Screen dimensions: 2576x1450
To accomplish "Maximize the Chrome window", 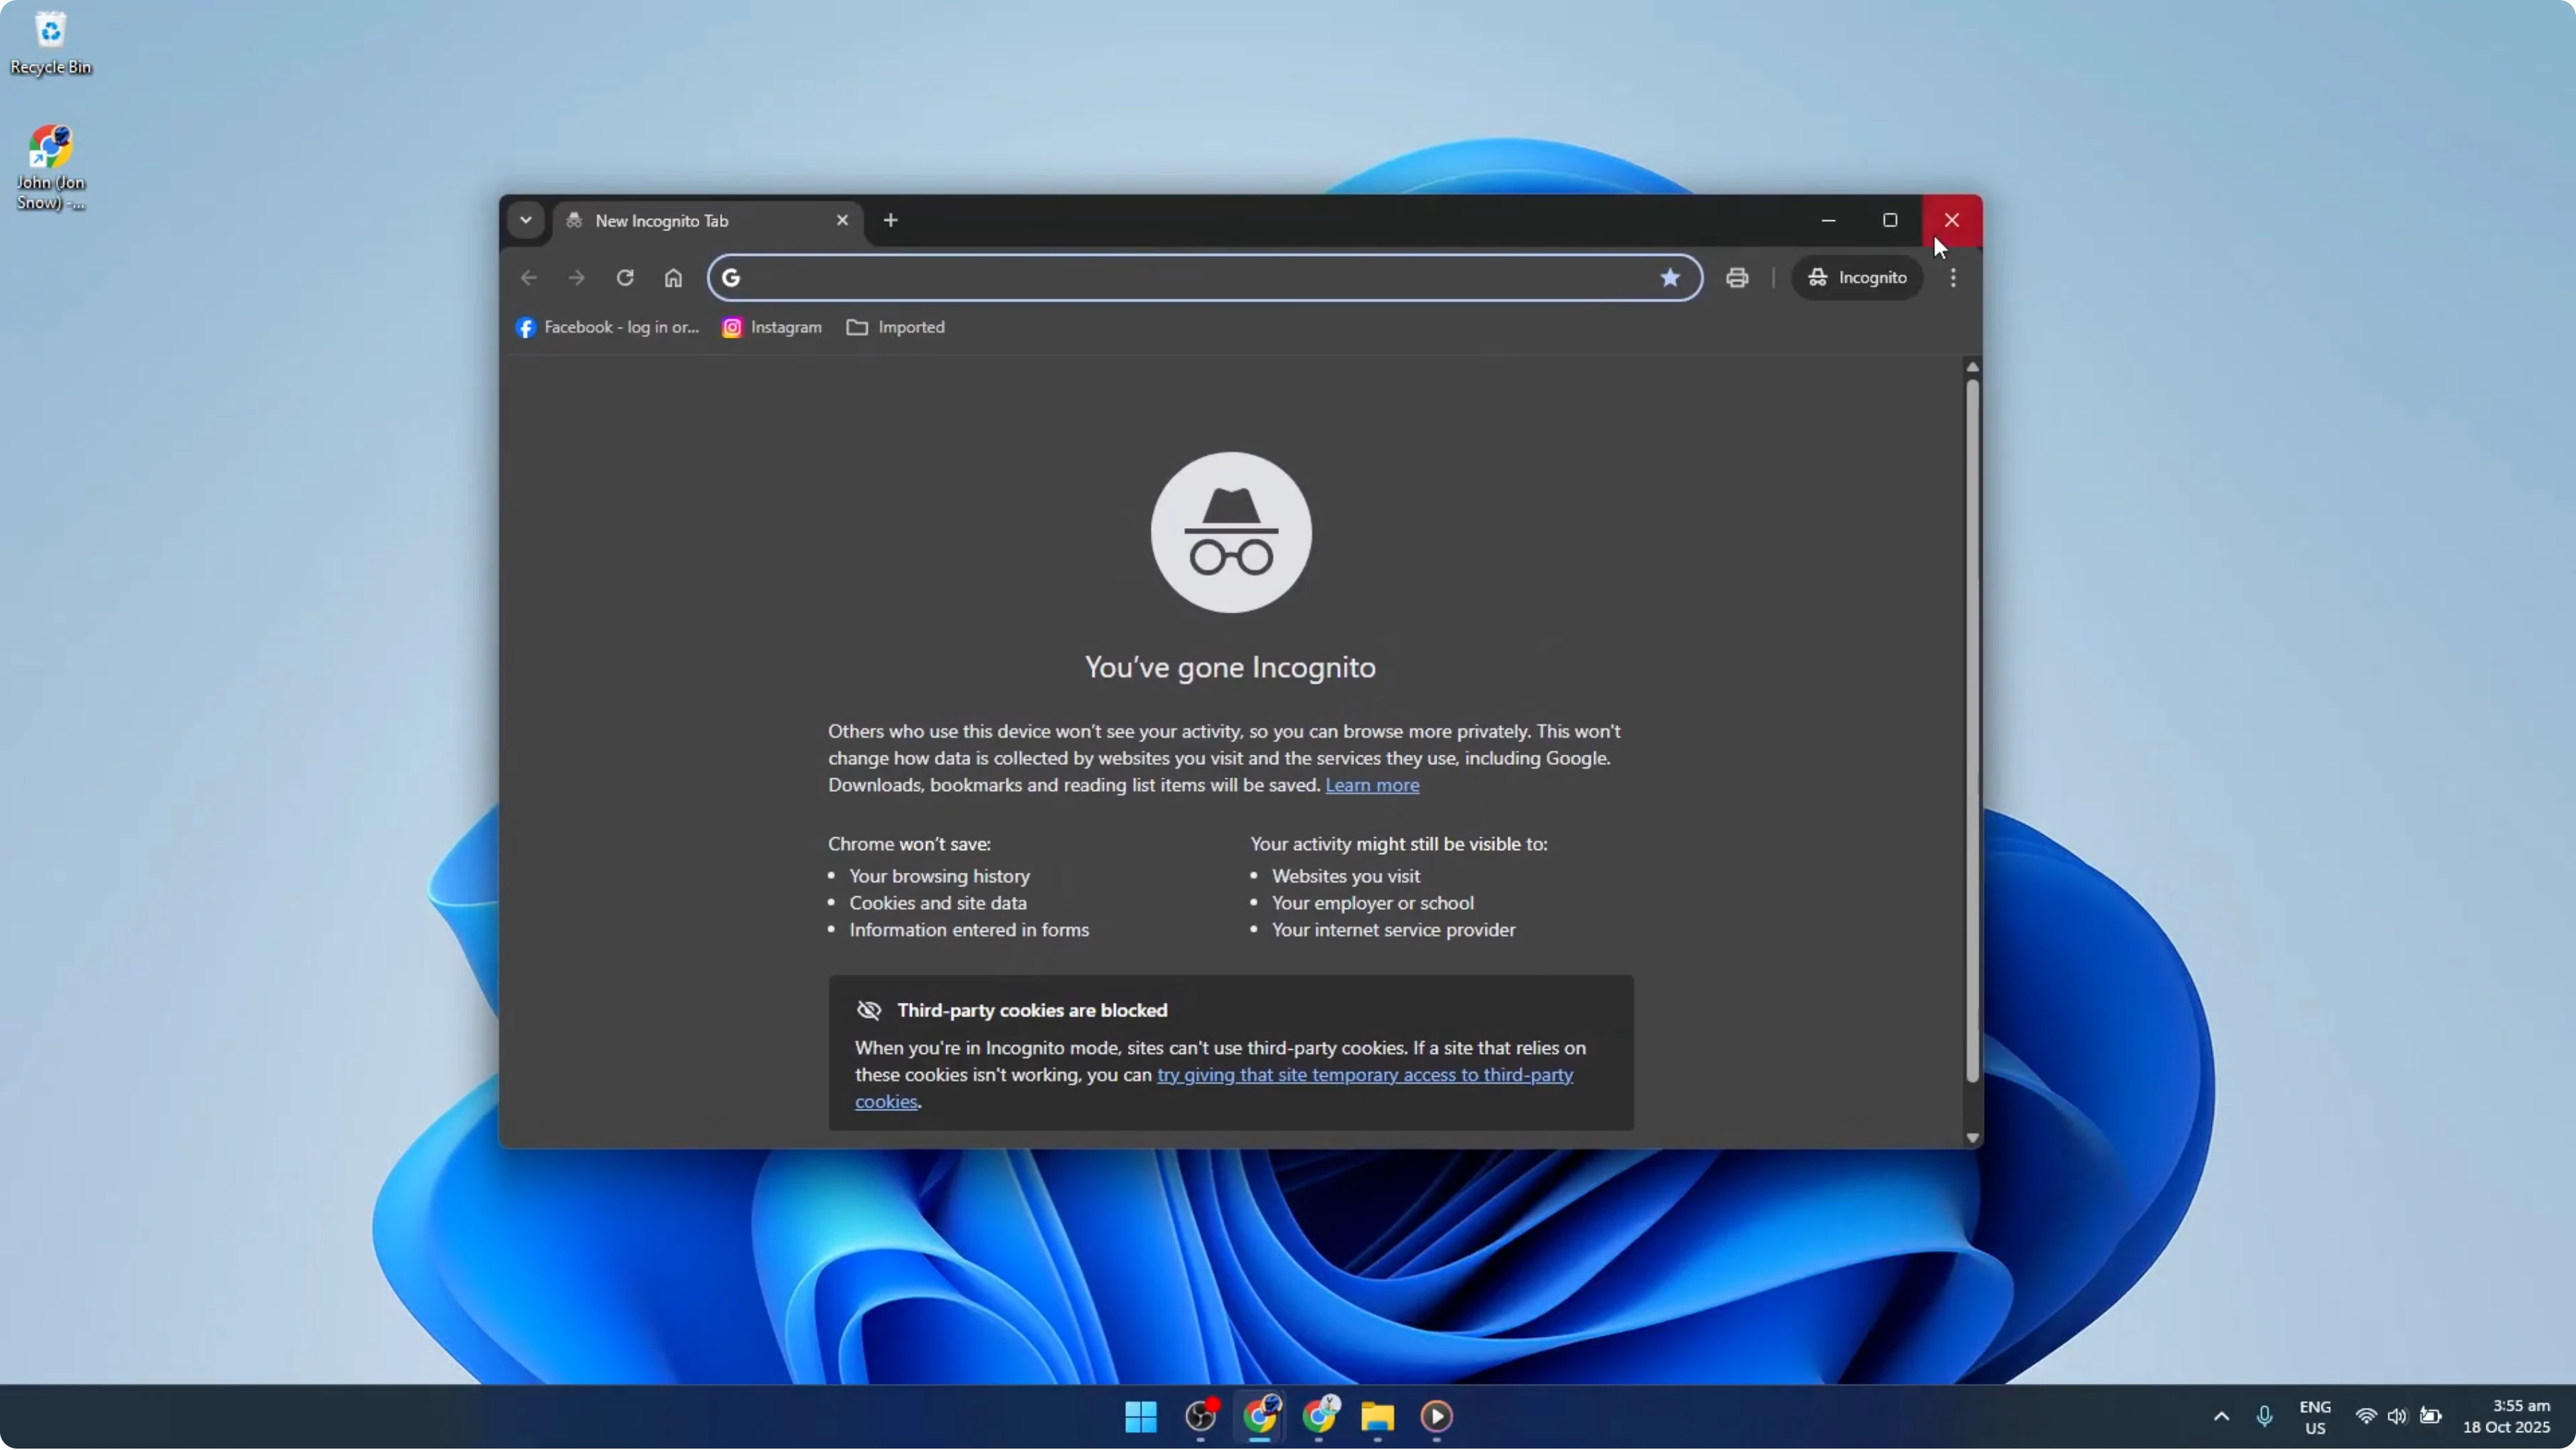I will [x=1889, y=220].
